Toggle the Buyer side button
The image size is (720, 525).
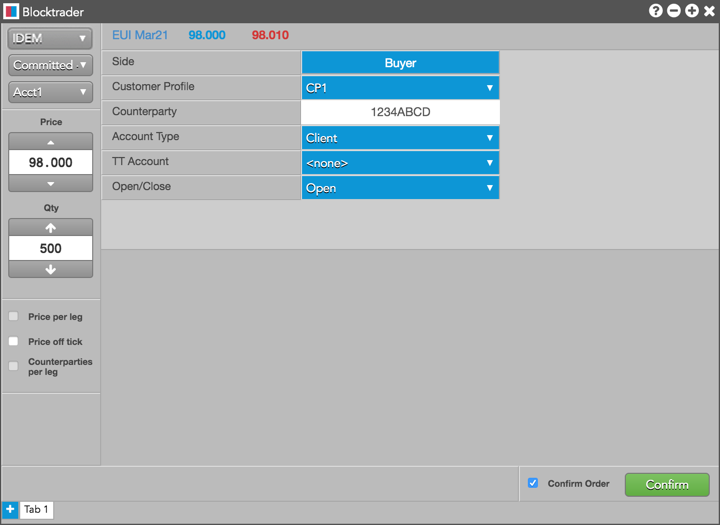[x=400, y=63]
